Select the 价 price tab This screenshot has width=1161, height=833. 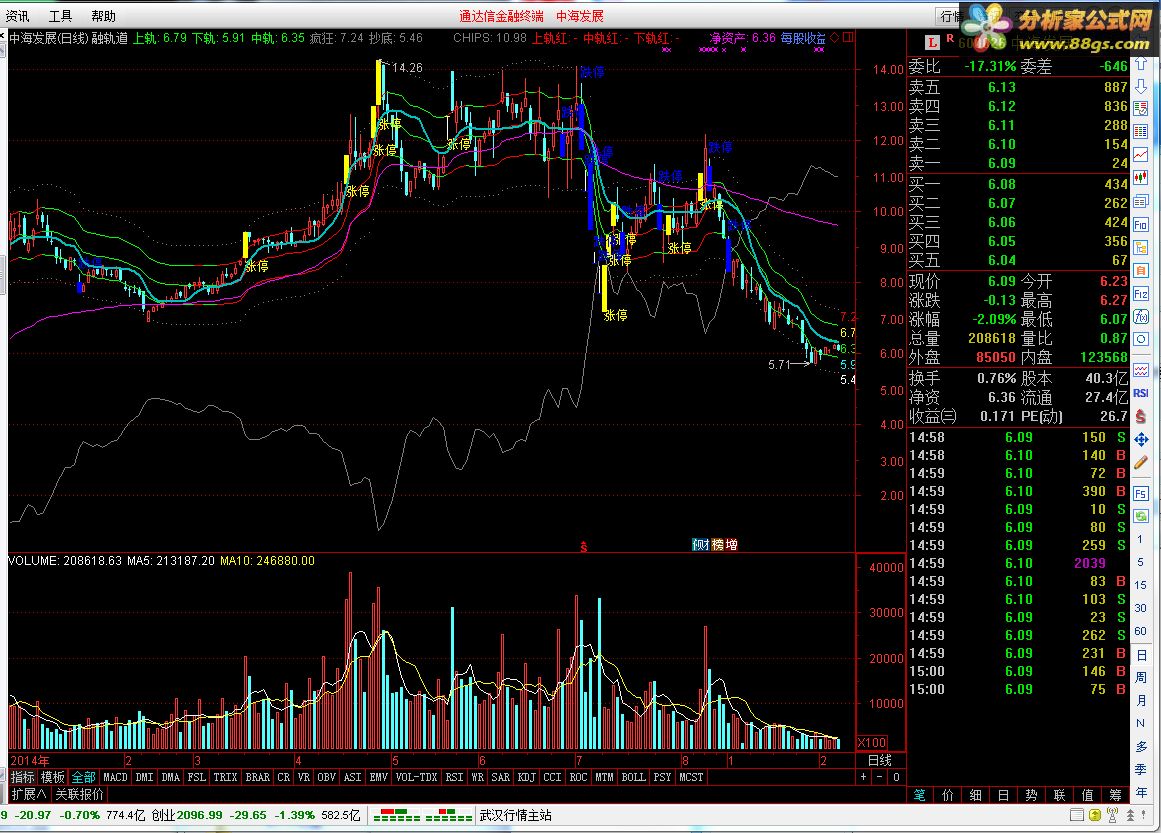pos(948,794)
